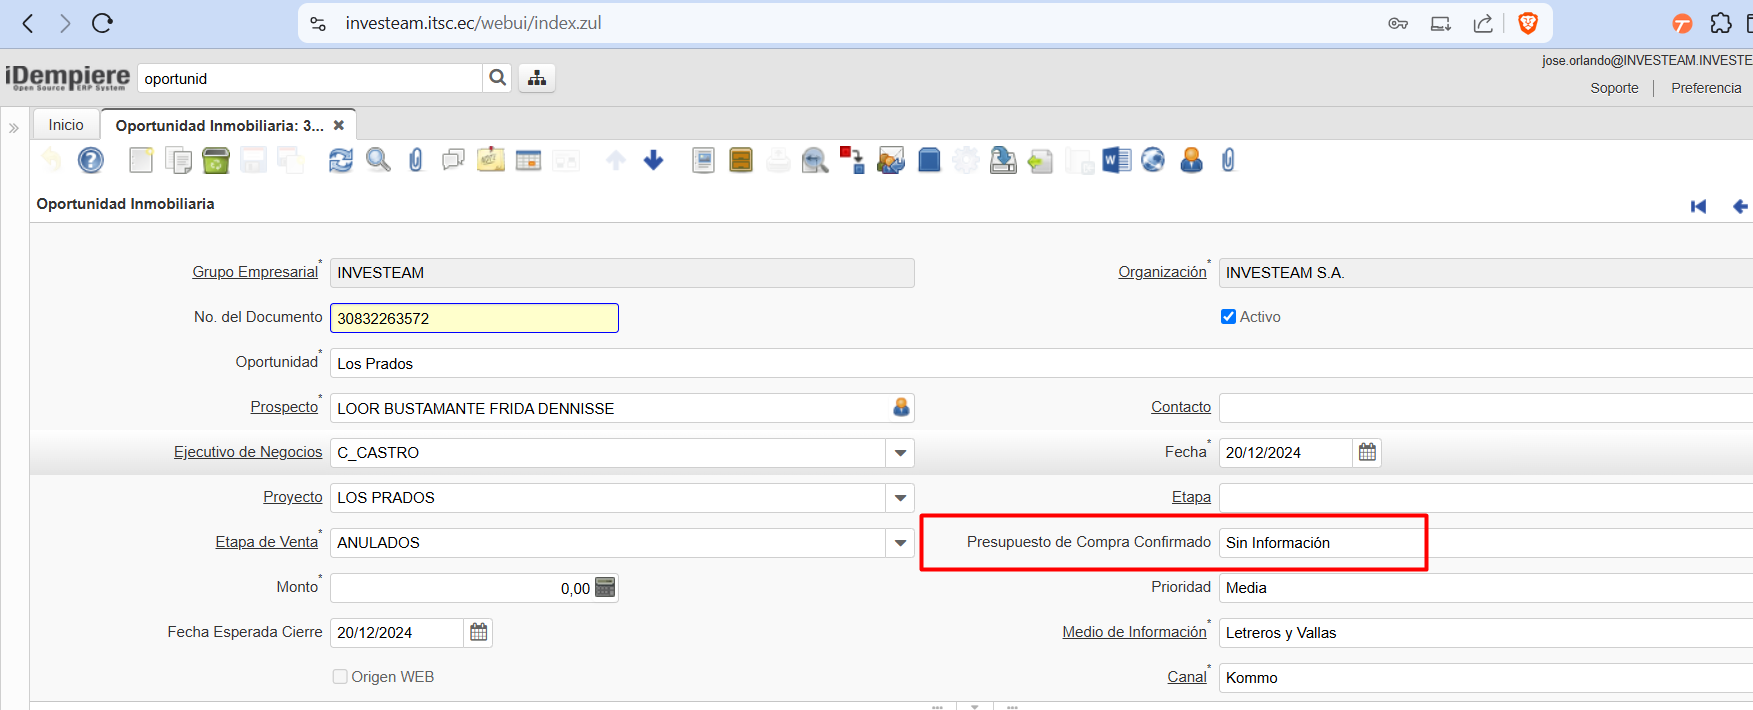Uncheck the Activo checkbox
1753x710 pixels.
click(1228, 317)
